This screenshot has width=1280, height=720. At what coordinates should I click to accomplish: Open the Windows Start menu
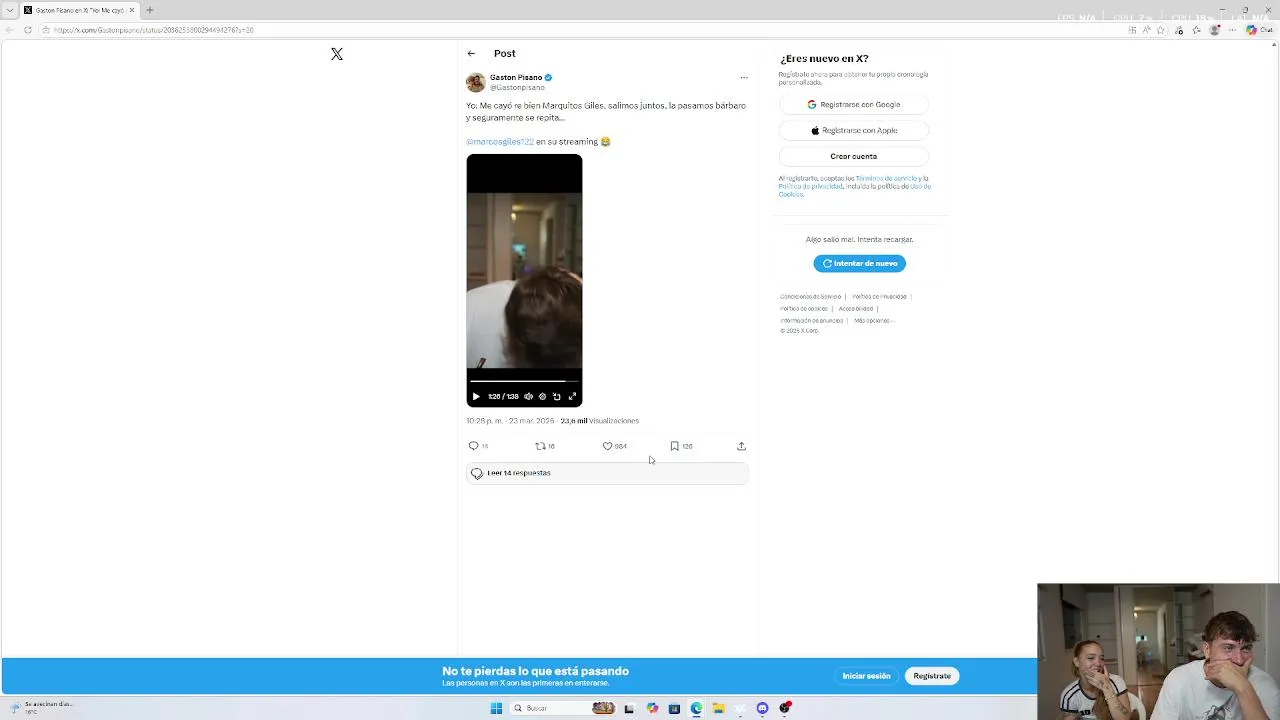click(x=496, y=708)
